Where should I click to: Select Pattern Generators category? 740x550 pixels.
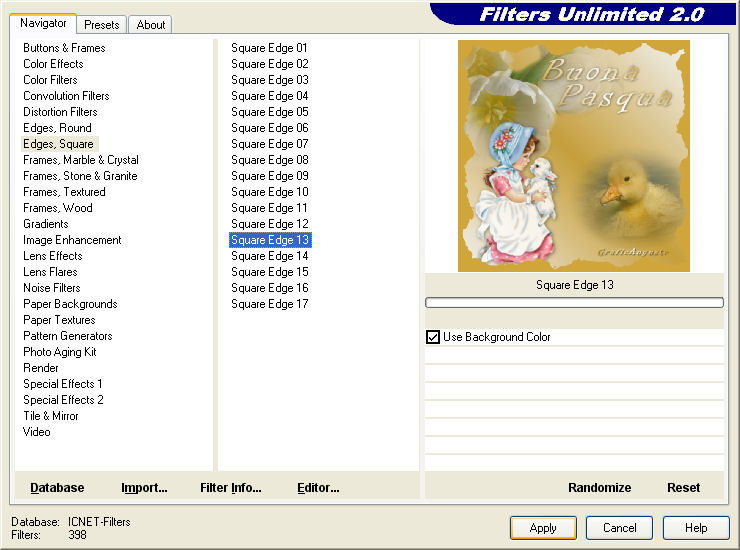click(x=67, y=336)
